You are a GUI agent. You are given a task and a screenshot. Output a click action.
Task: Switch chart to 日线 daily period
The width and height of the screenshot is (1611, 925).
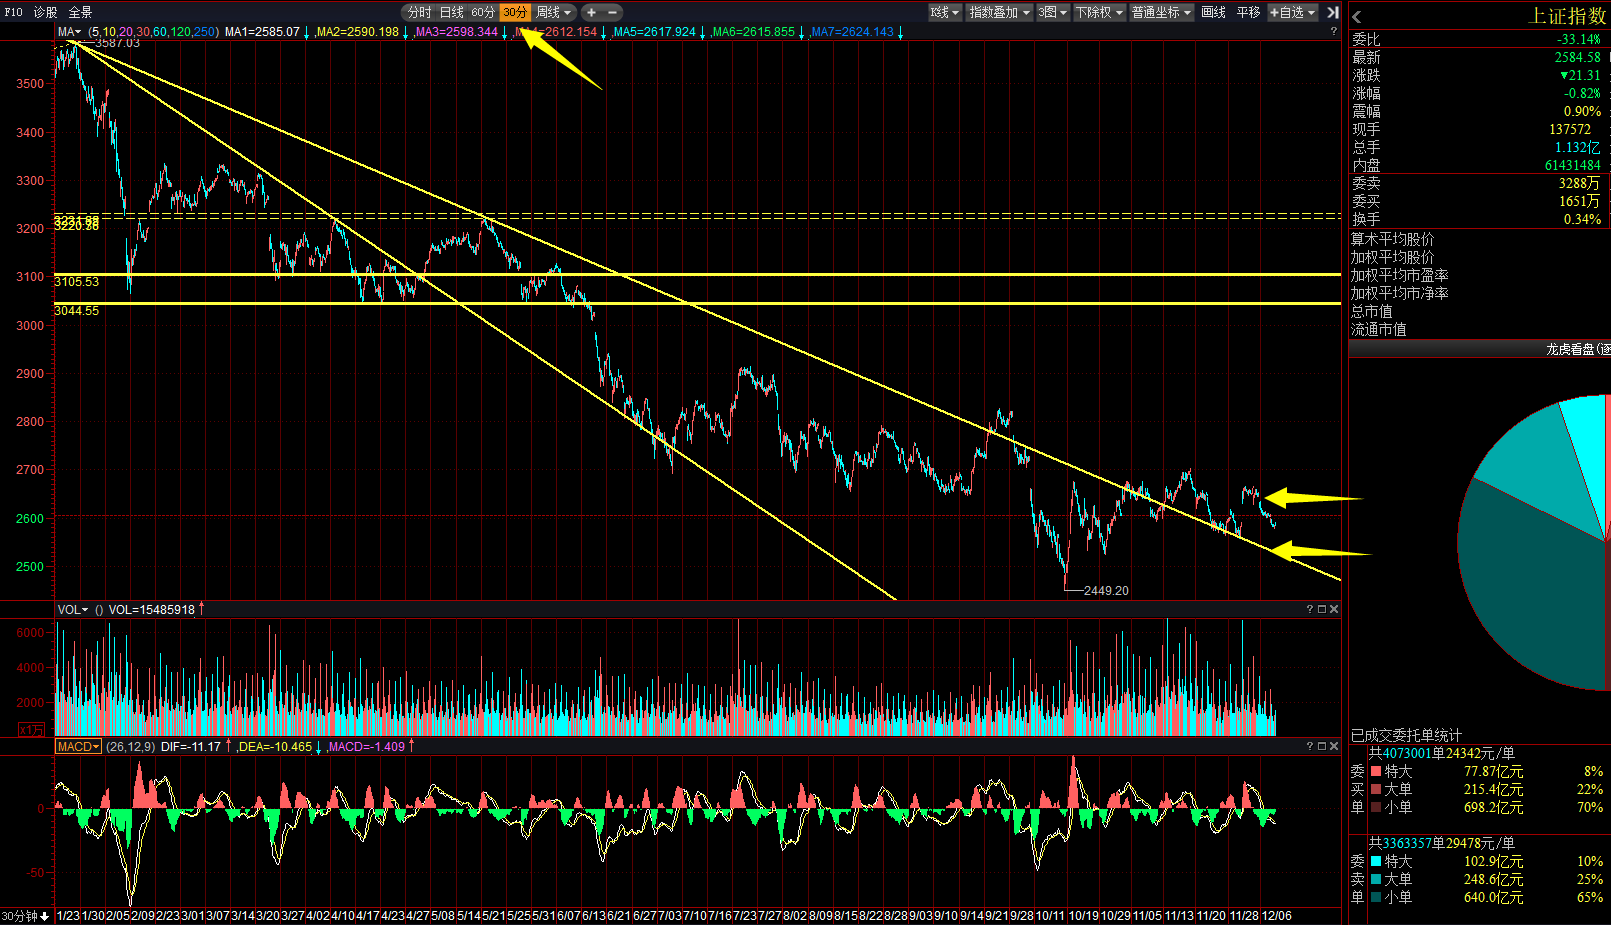pos(452,12)
